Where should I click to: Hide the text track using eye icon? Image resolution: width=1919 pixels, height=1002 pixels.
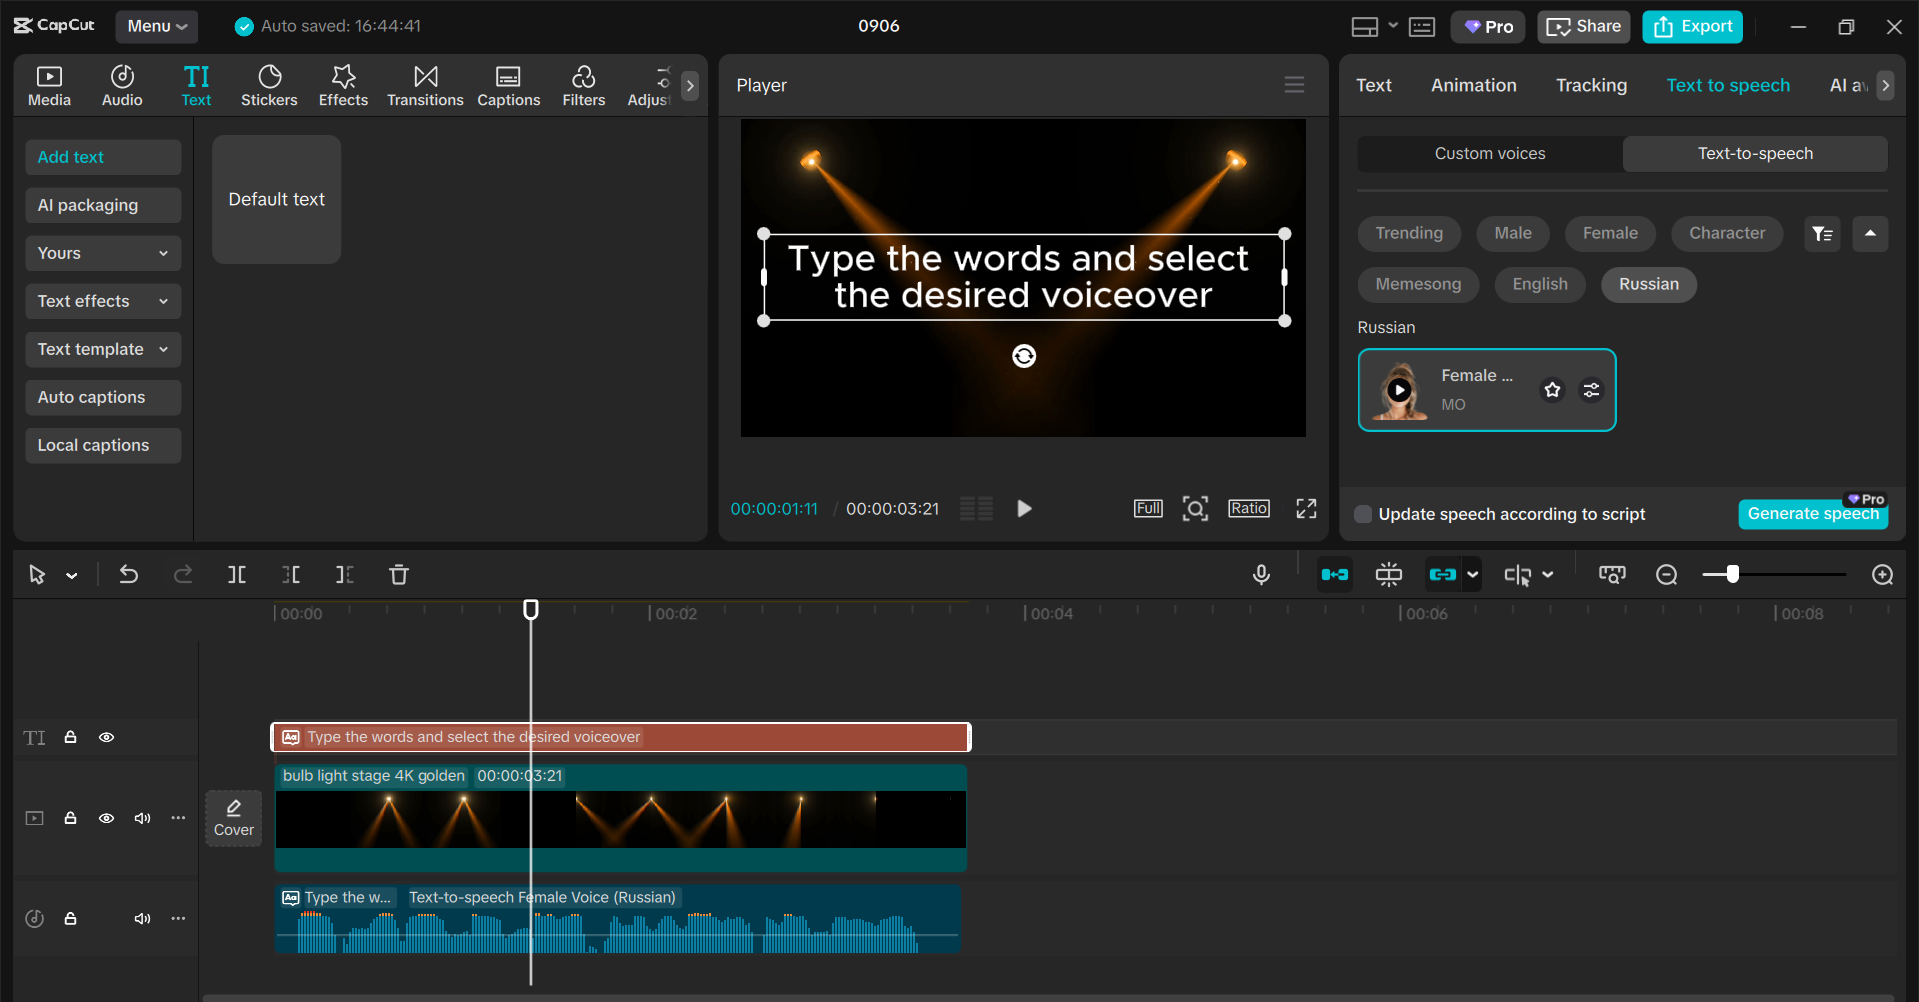(106, 737)
